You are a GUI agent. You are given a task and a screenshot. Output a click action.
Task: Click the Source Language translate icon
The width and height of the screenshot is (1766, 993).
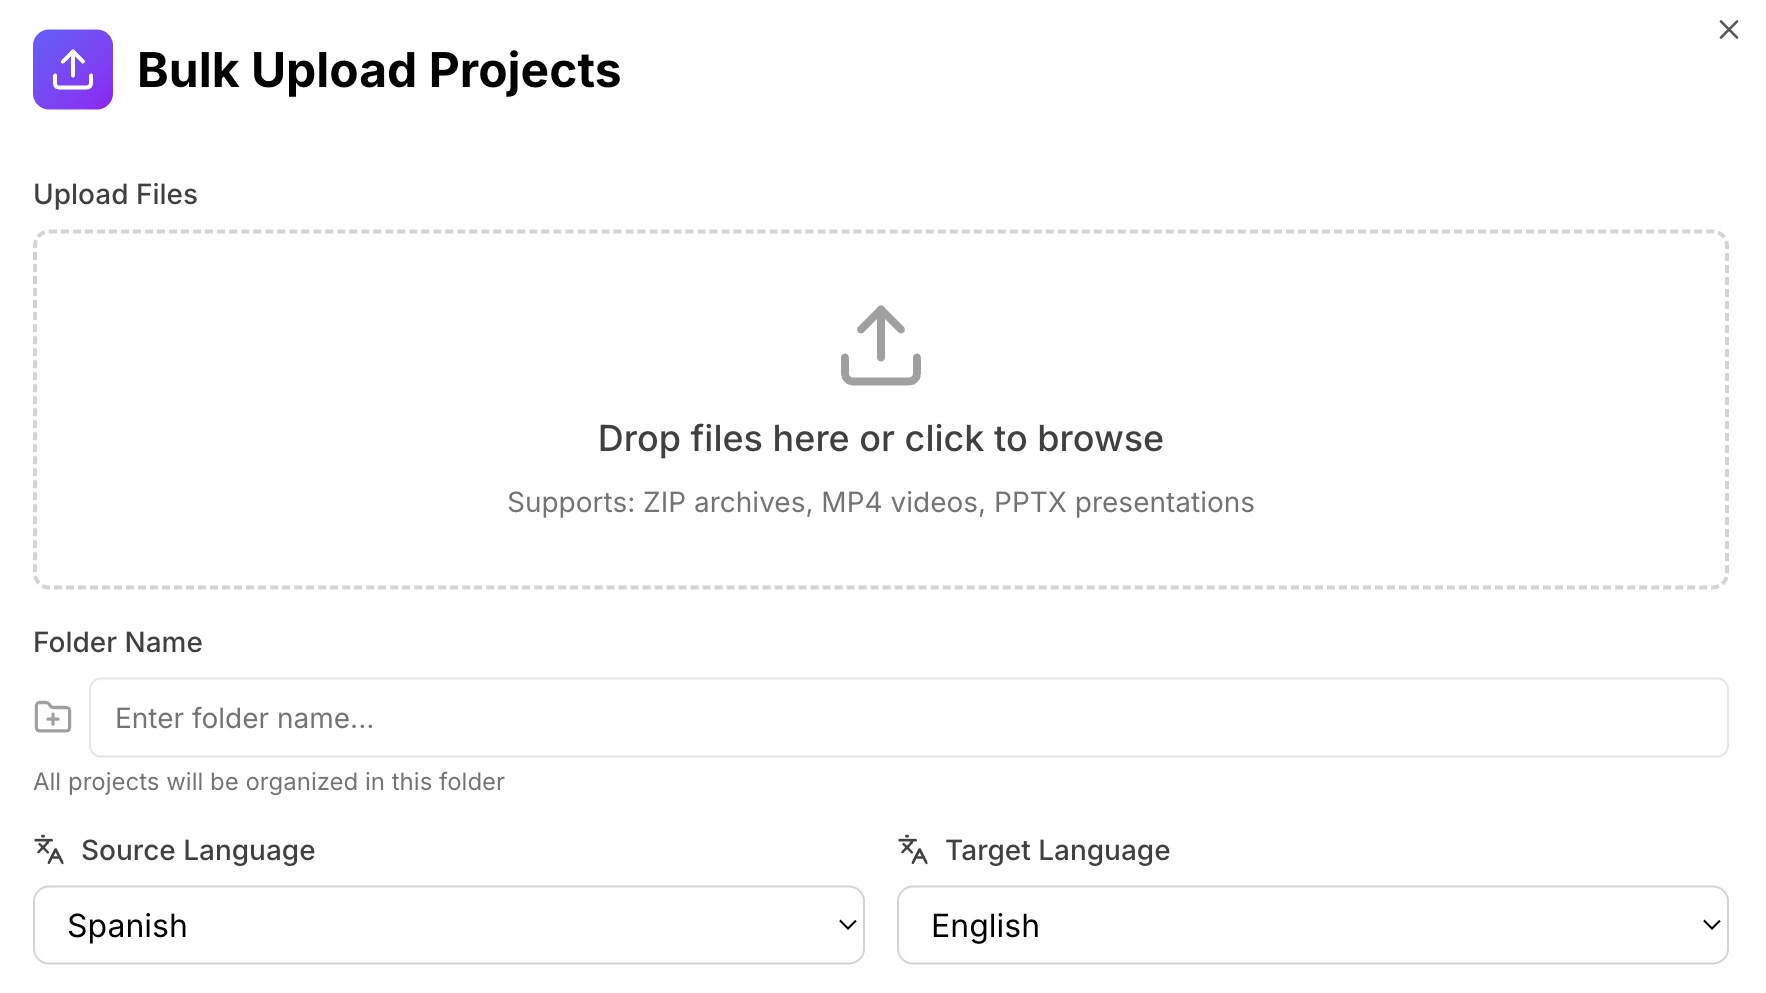pos(48,849)
